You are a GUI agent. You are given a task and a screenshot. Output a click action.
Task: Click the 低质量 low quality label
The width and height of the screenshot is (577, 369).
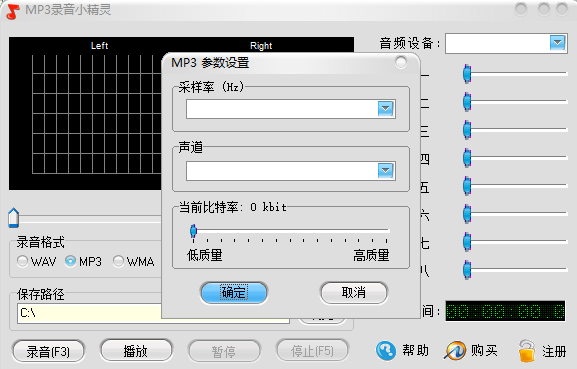(205, 255)
